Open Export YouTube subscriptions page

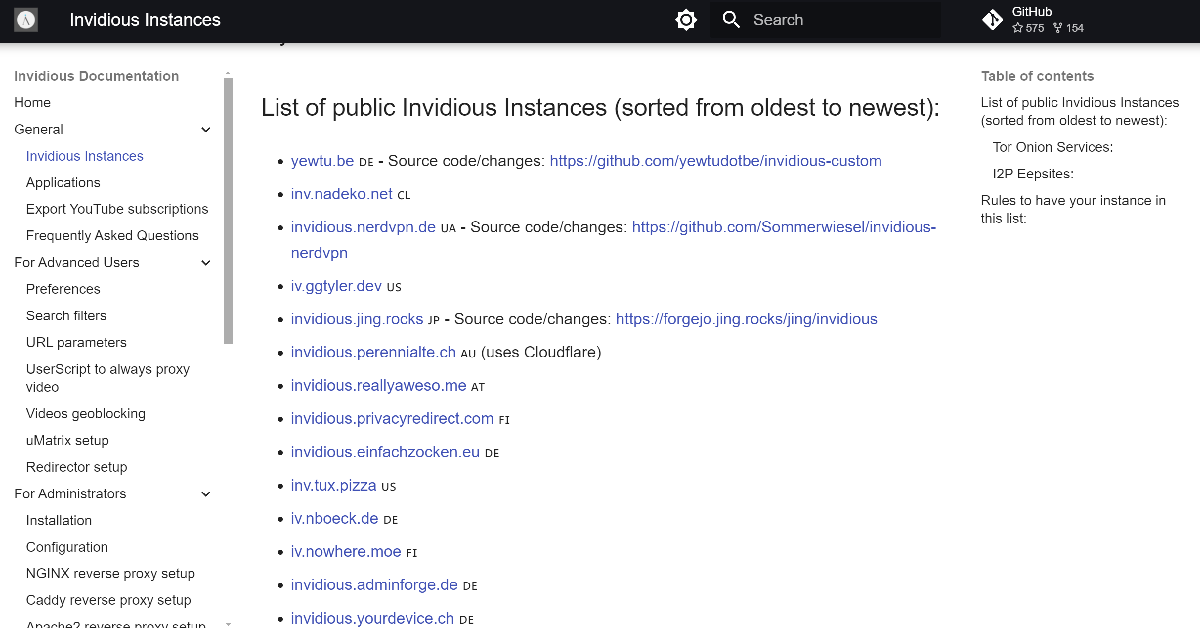coord(117,209)
